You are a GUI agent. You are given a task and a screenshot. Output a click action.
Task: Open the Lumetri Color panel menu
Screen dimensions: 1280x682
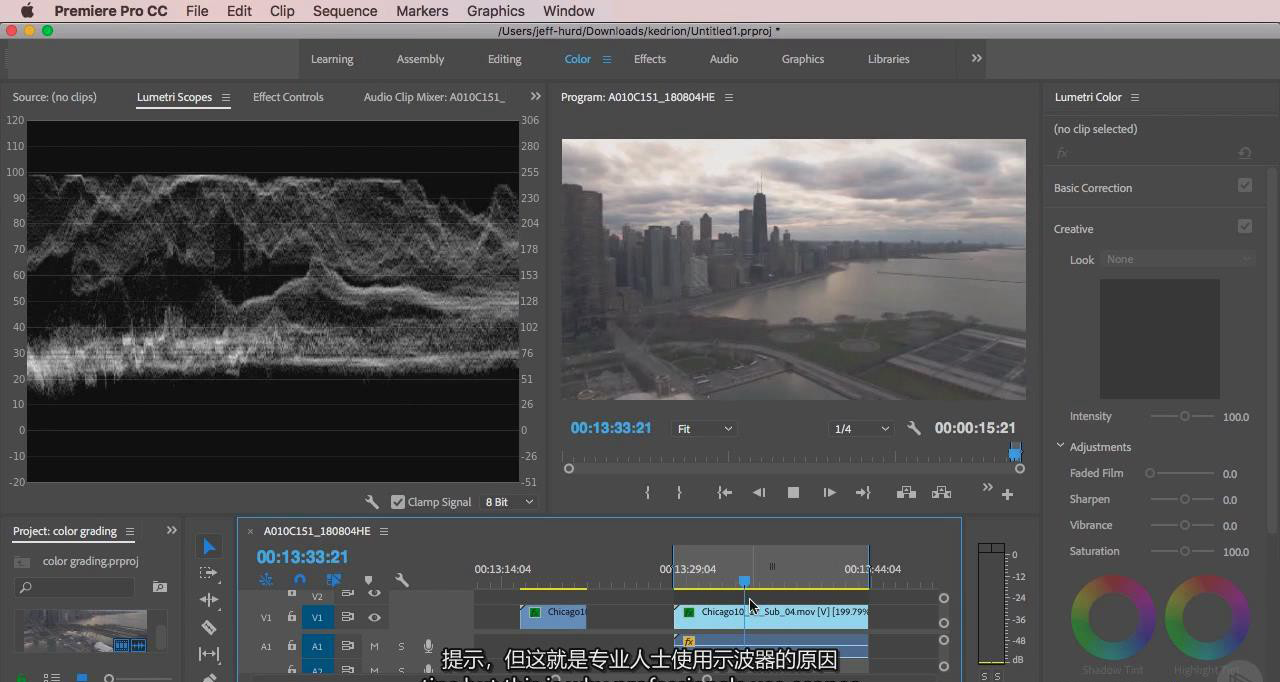pyautogui.click(x=1135, y=97)
